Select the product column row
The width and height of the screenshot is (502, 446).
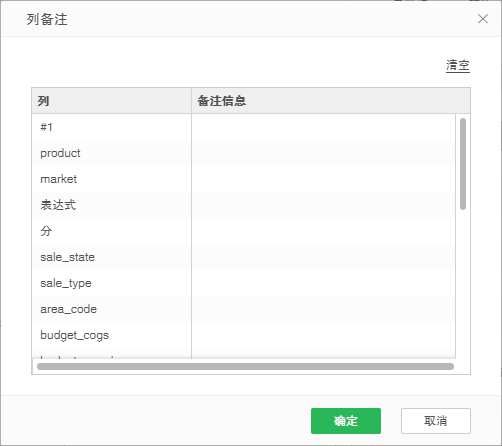[112, 153]
